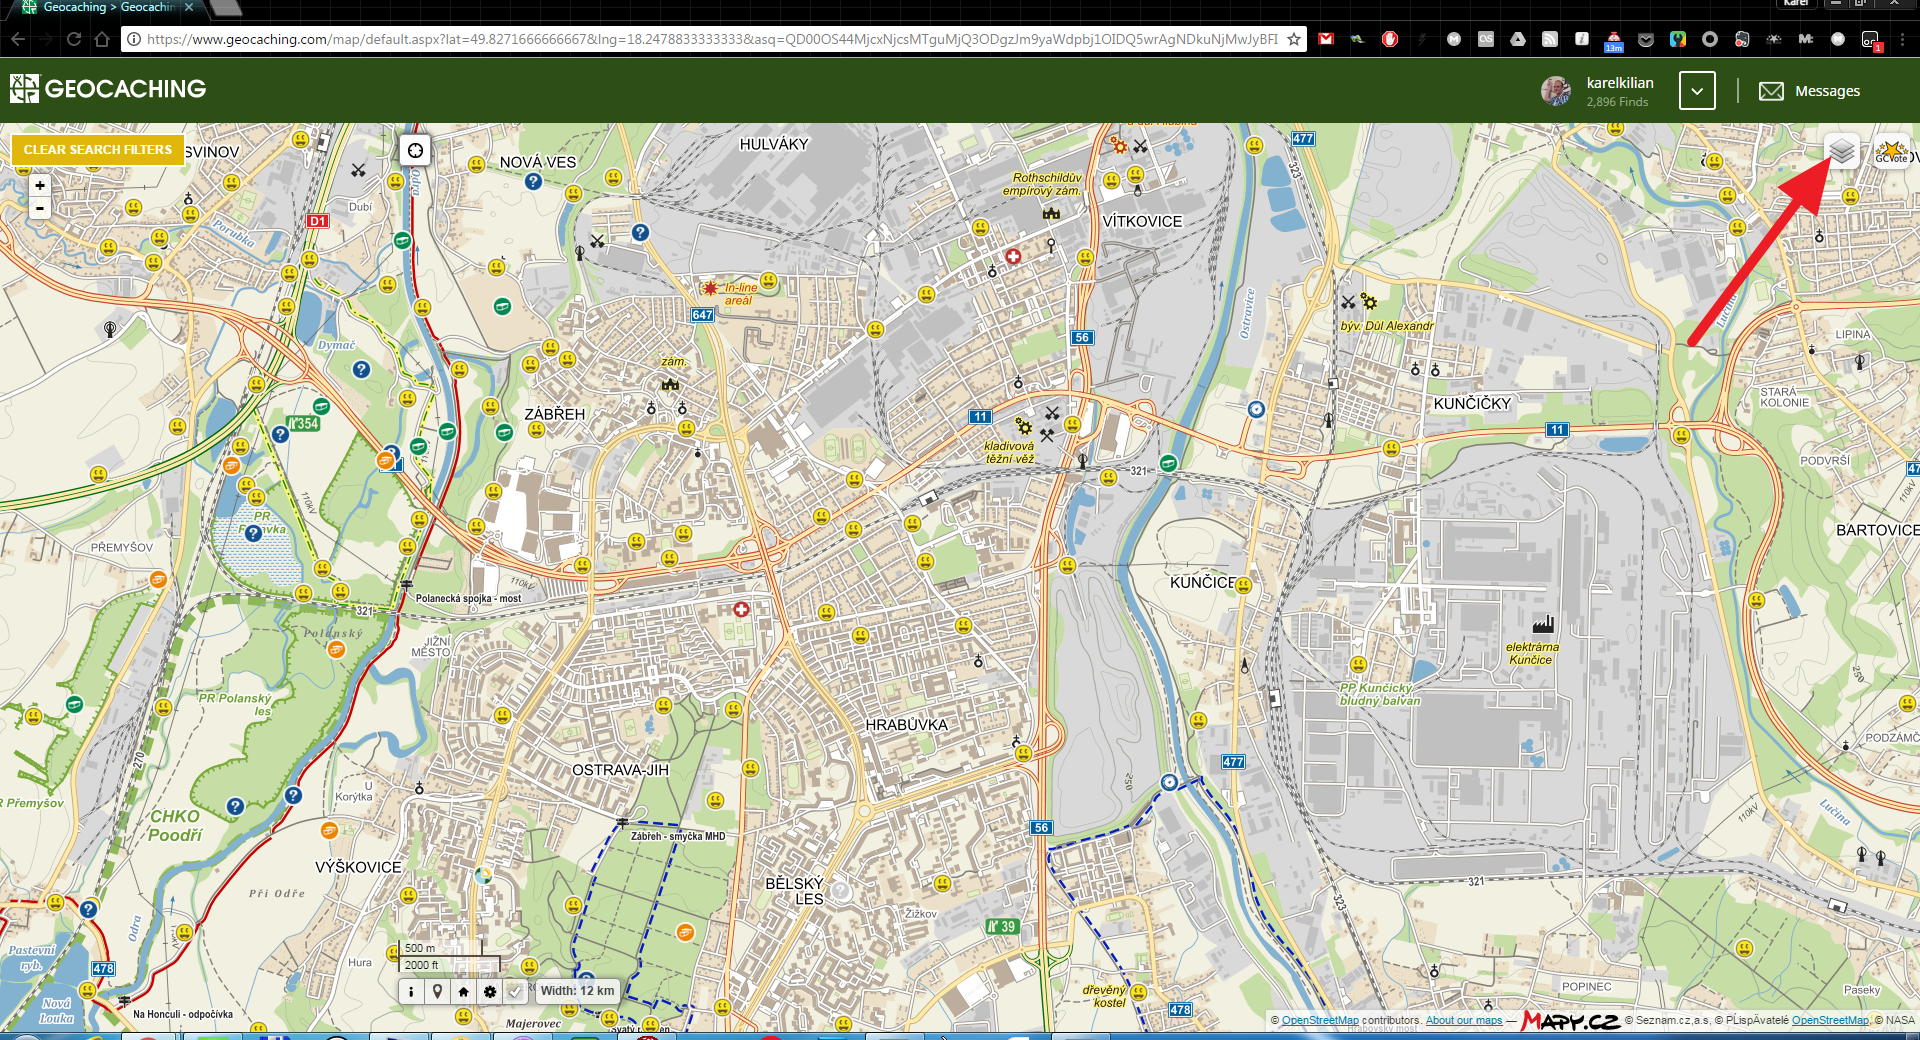This screenshot has height=1040, width=1920.
Task: Open the karelkilian username link
Action: pos(1620,83)
